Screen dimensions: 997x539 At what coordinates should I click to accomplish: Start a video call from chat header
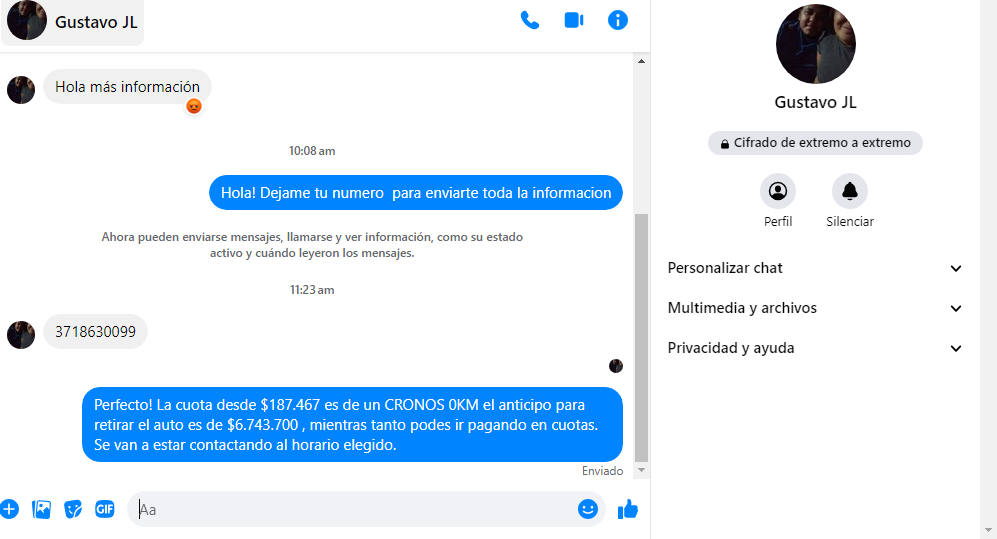574,20
